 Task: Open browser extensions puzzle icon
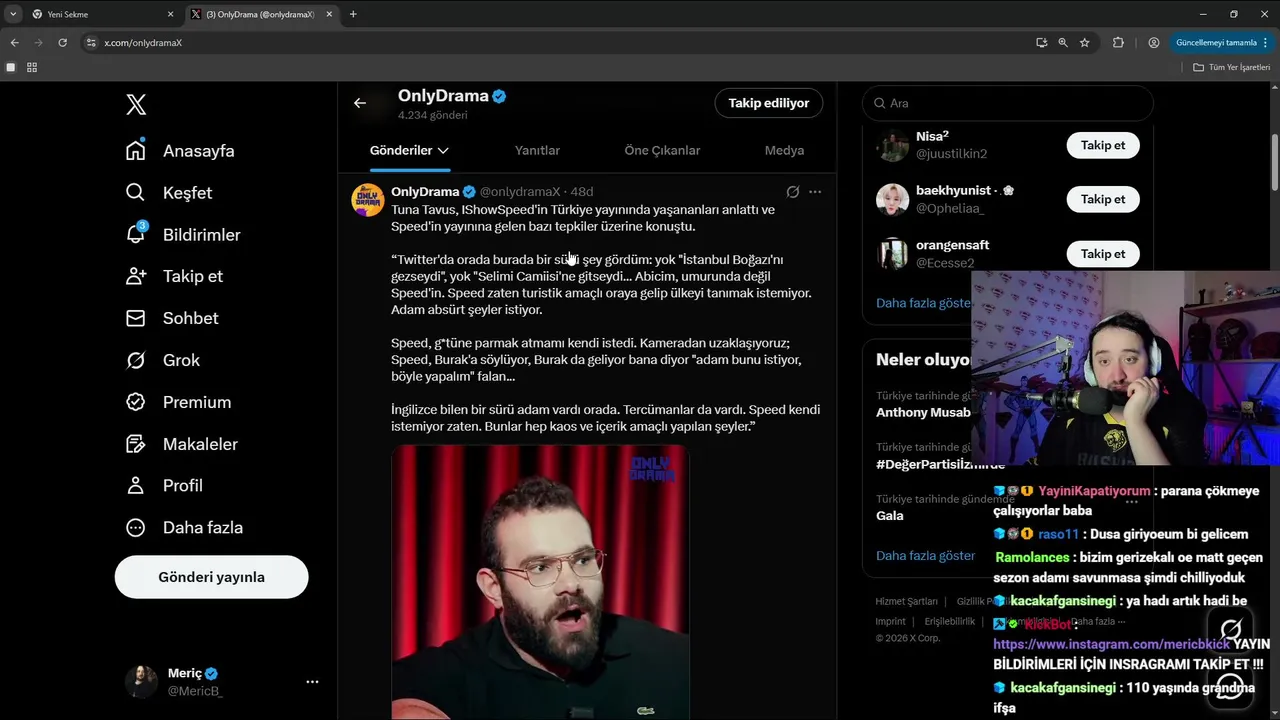1118,43
